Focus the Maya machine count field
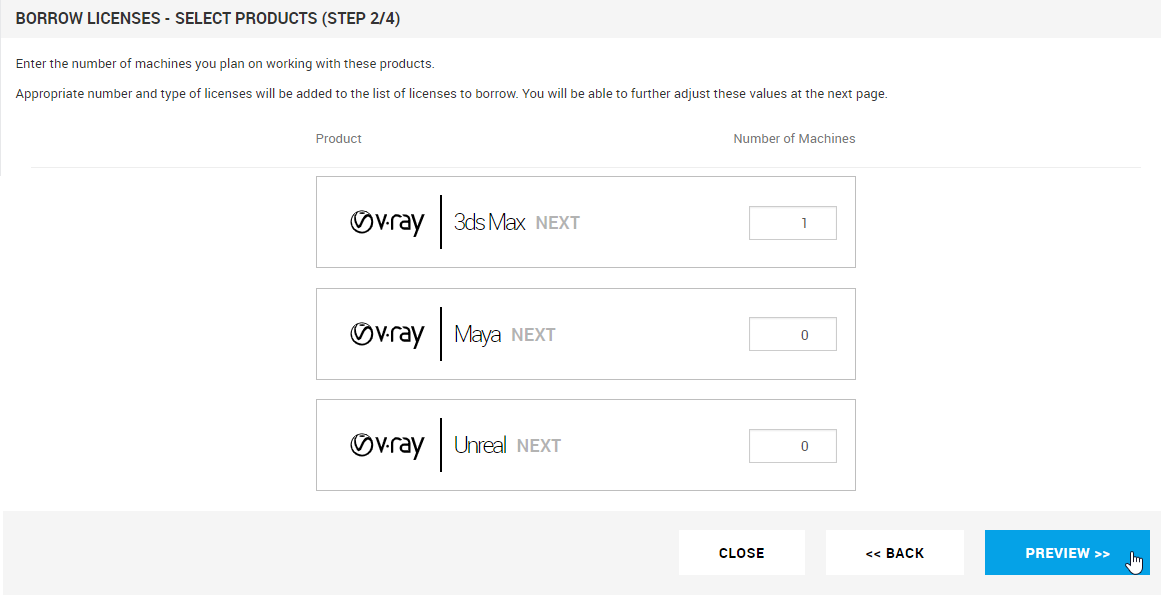 click(792, 335)
